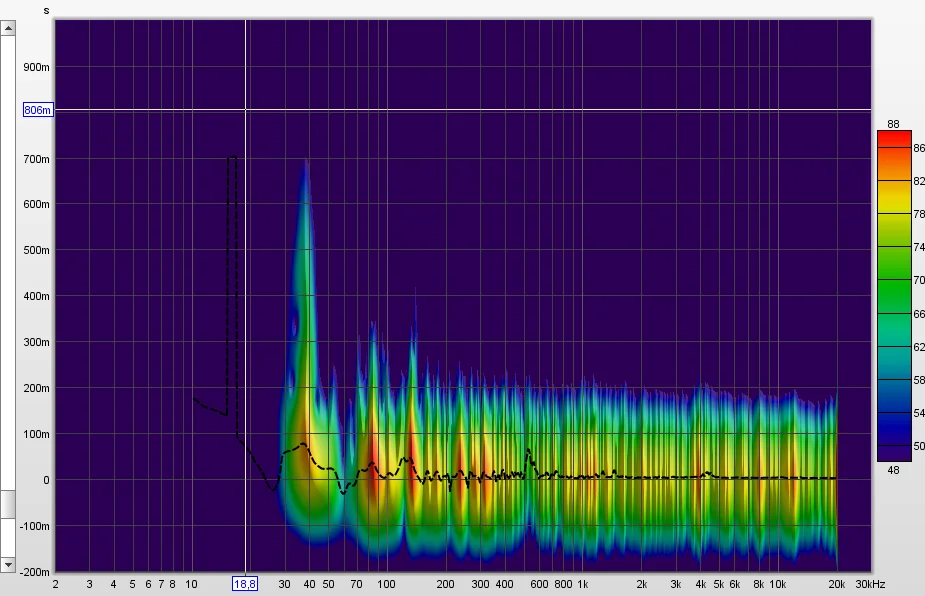Click the 48 minimum level label
The width and height of the screenshot is (925, 596).
(x=893, y=470)
